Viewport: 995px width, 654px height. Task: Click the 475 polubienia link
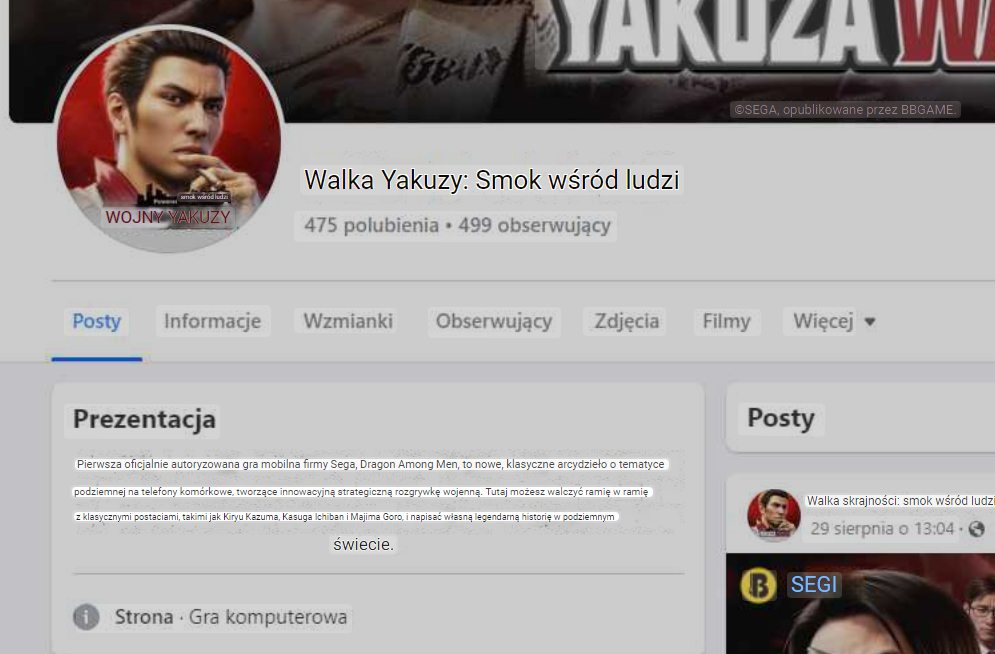coord(371,225)
